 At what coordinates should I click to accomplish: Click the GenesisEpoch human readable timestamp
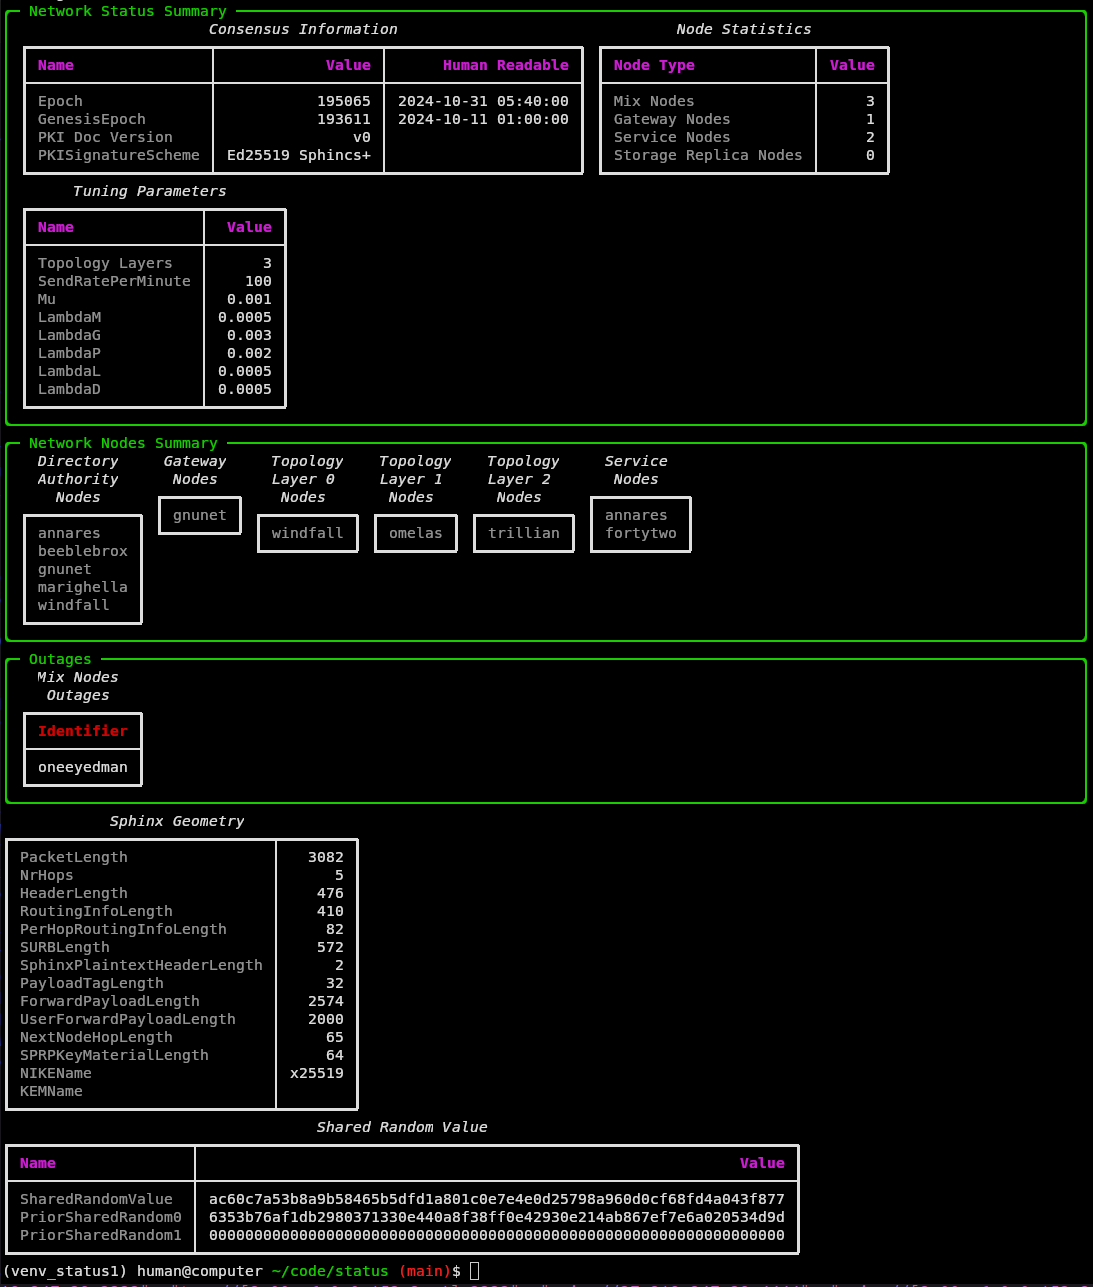point(483,119)
